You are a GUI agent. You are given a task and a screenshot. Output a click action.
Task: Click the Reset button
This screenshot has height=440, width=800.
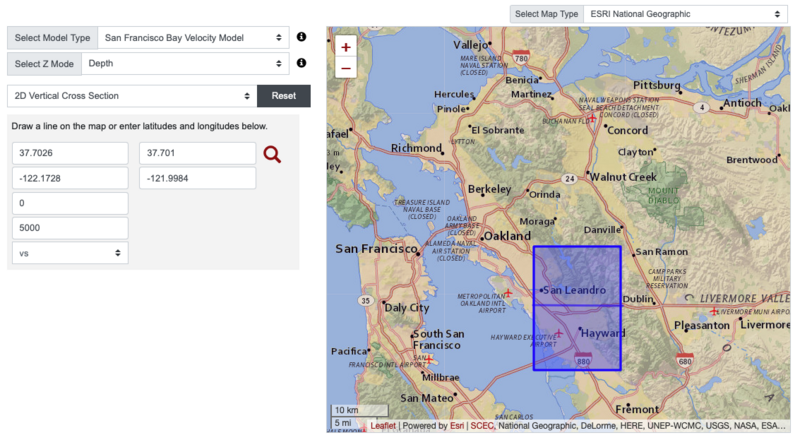[x=284, y=96]
